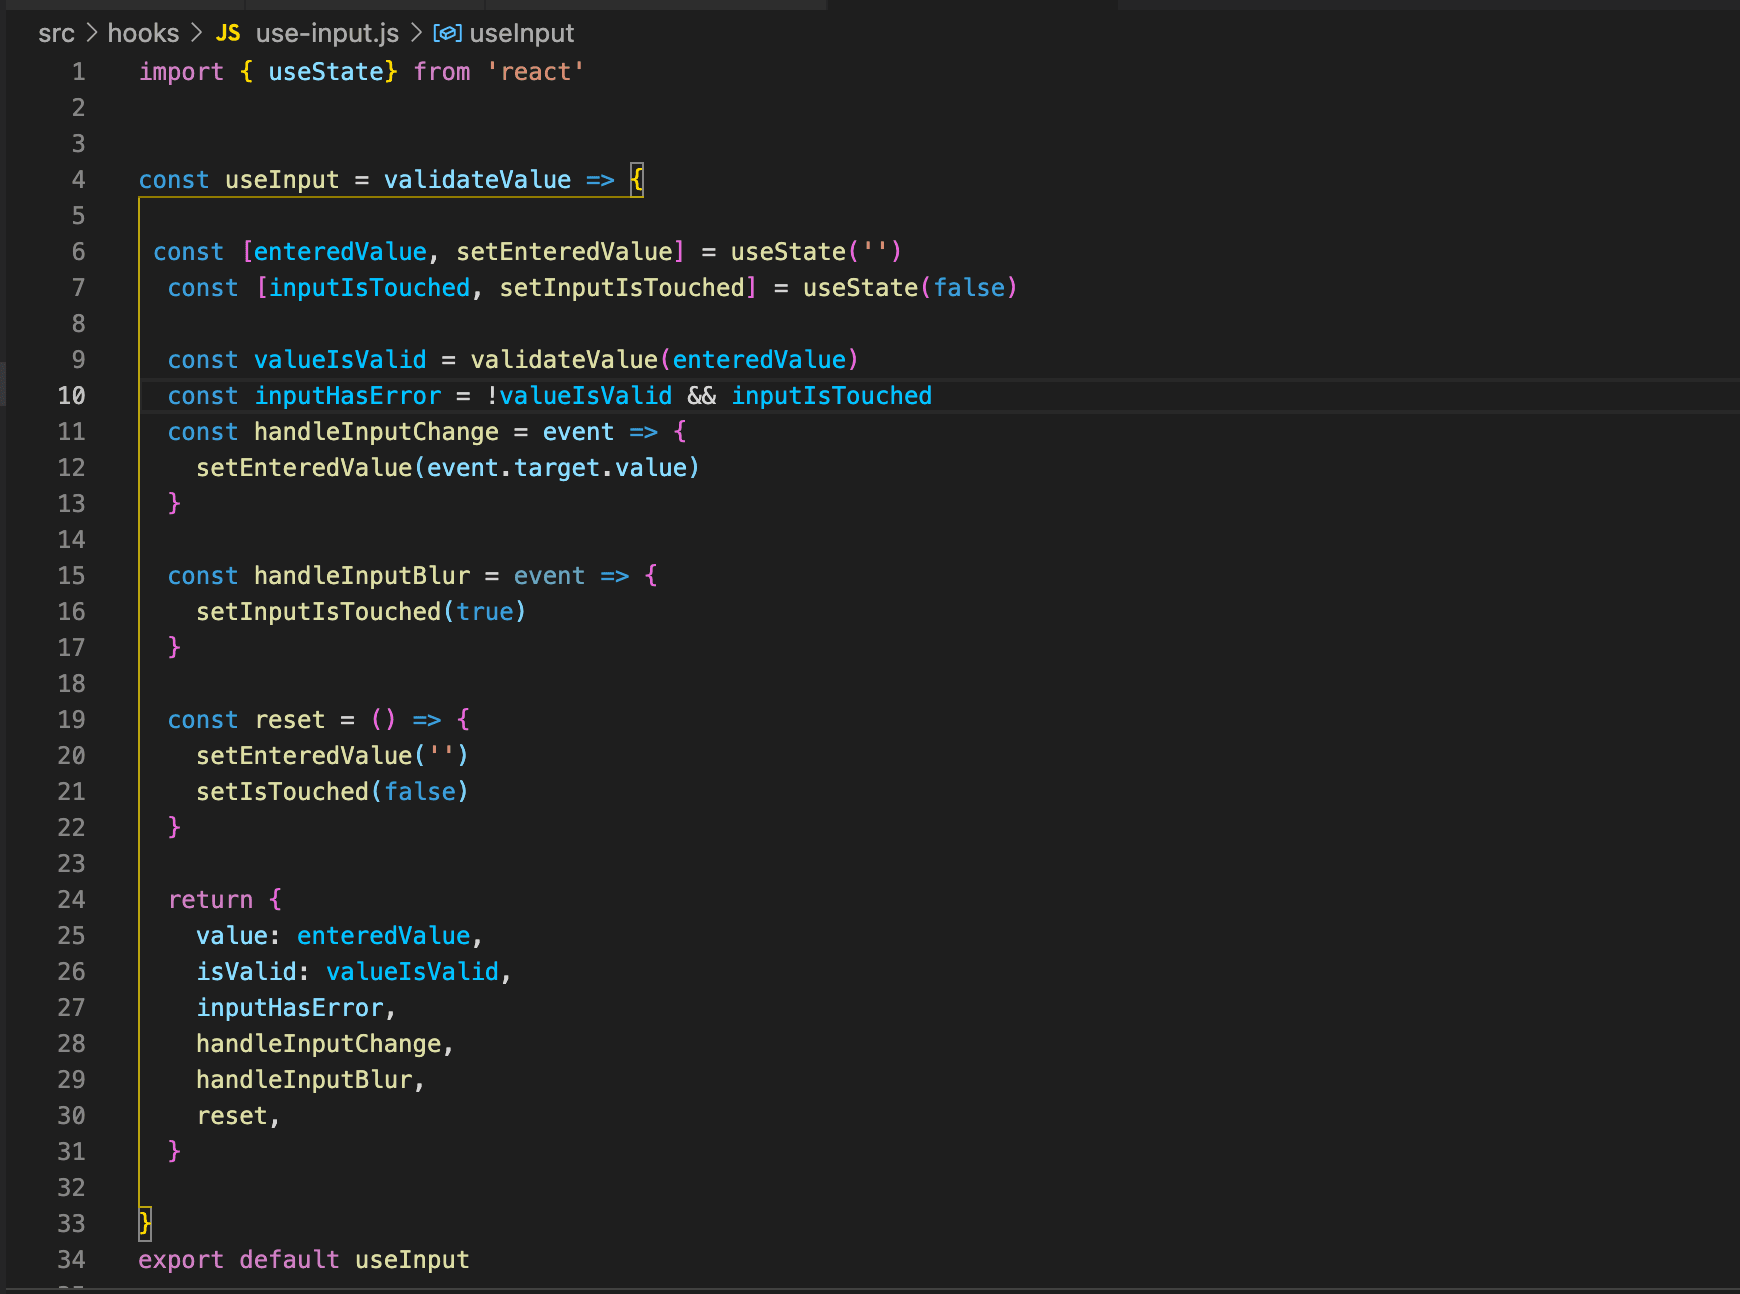The width and height of the screenshot is (1740, 1294).
Task: Click the highlighted opening brace on line 4
Action: (637, 180)
